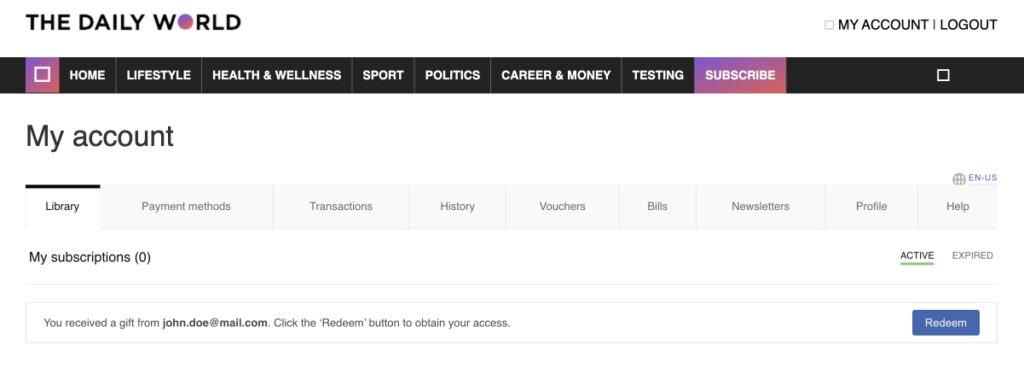The width and height of the screenshot is (1024, 385).
Task: Show Active subscriptions filter
Action: (917, 256)
